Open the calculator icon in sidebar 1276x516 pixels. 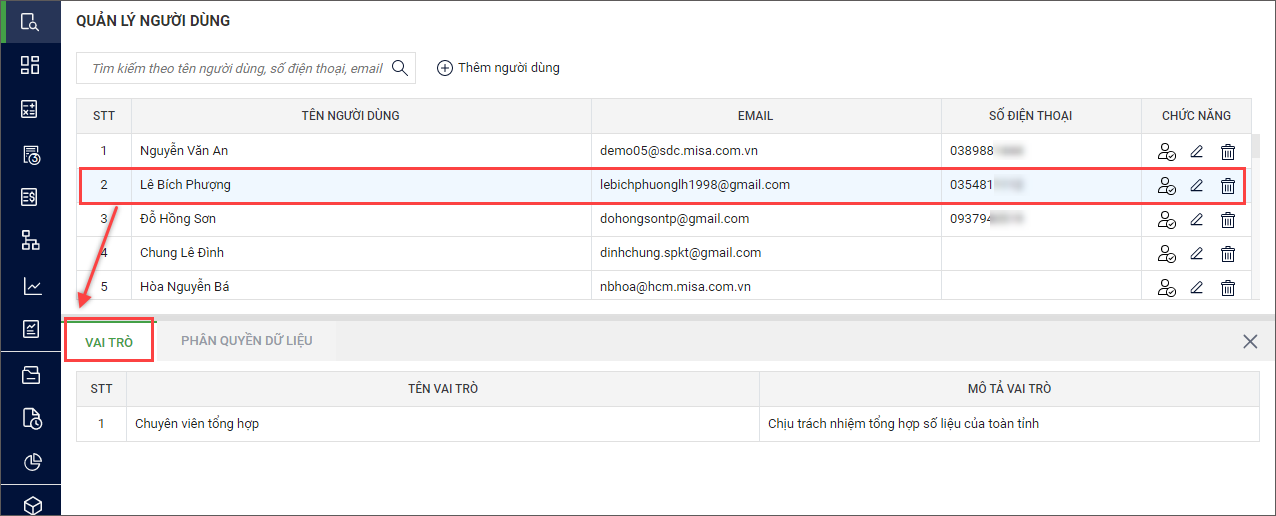pyautogui.click(x=30, y=110)
